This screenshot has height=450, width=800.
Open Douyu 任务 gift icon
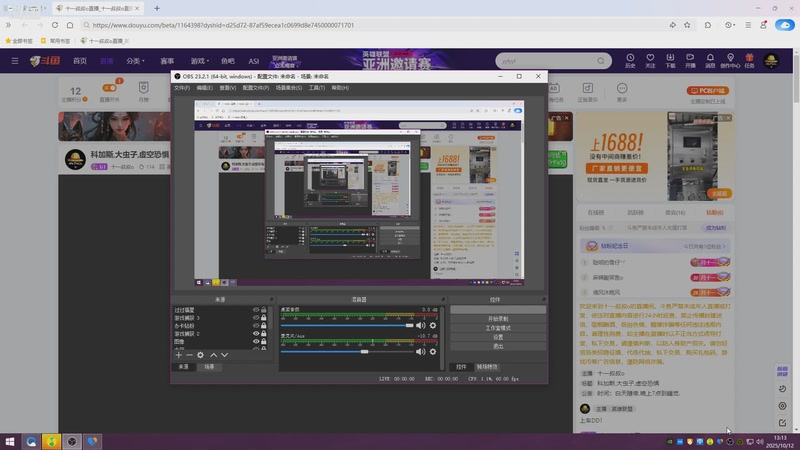749,60
